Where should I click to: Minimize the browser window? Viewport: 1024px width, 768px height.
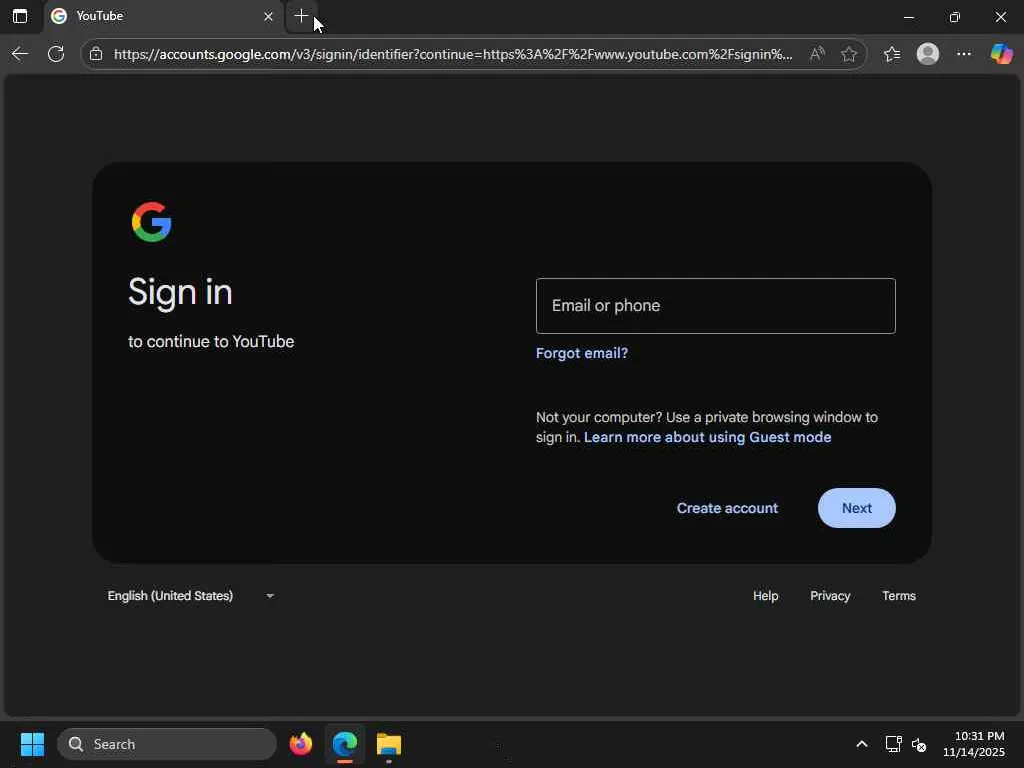[x=908, y=17]
